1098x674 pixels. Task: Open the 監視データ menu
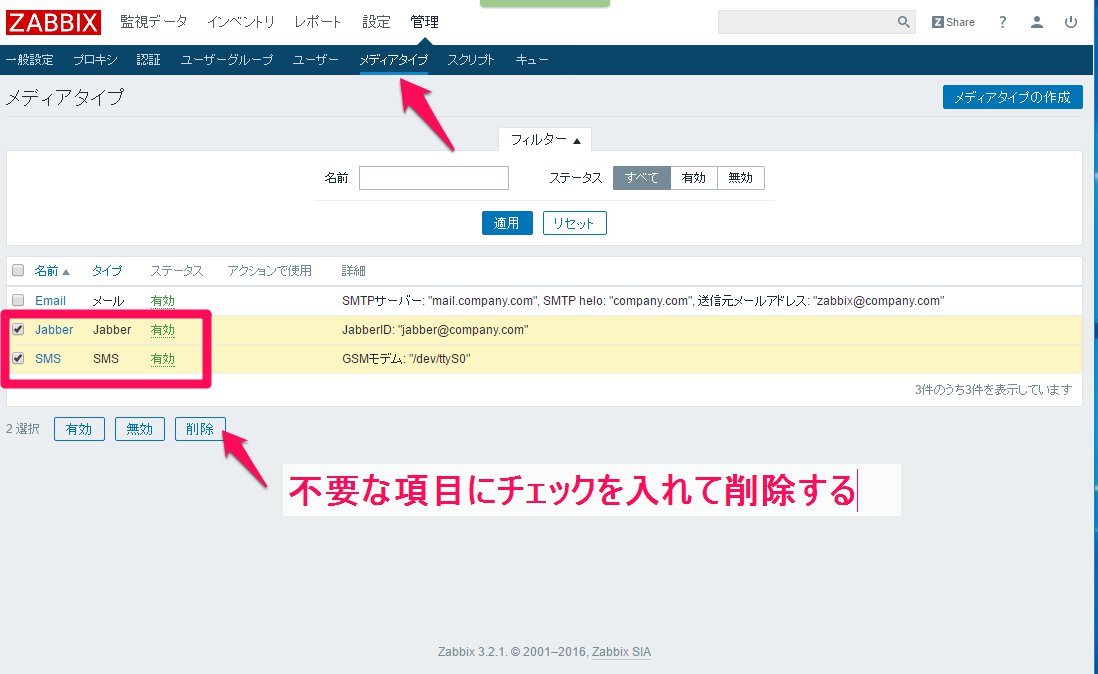point(153,22)
